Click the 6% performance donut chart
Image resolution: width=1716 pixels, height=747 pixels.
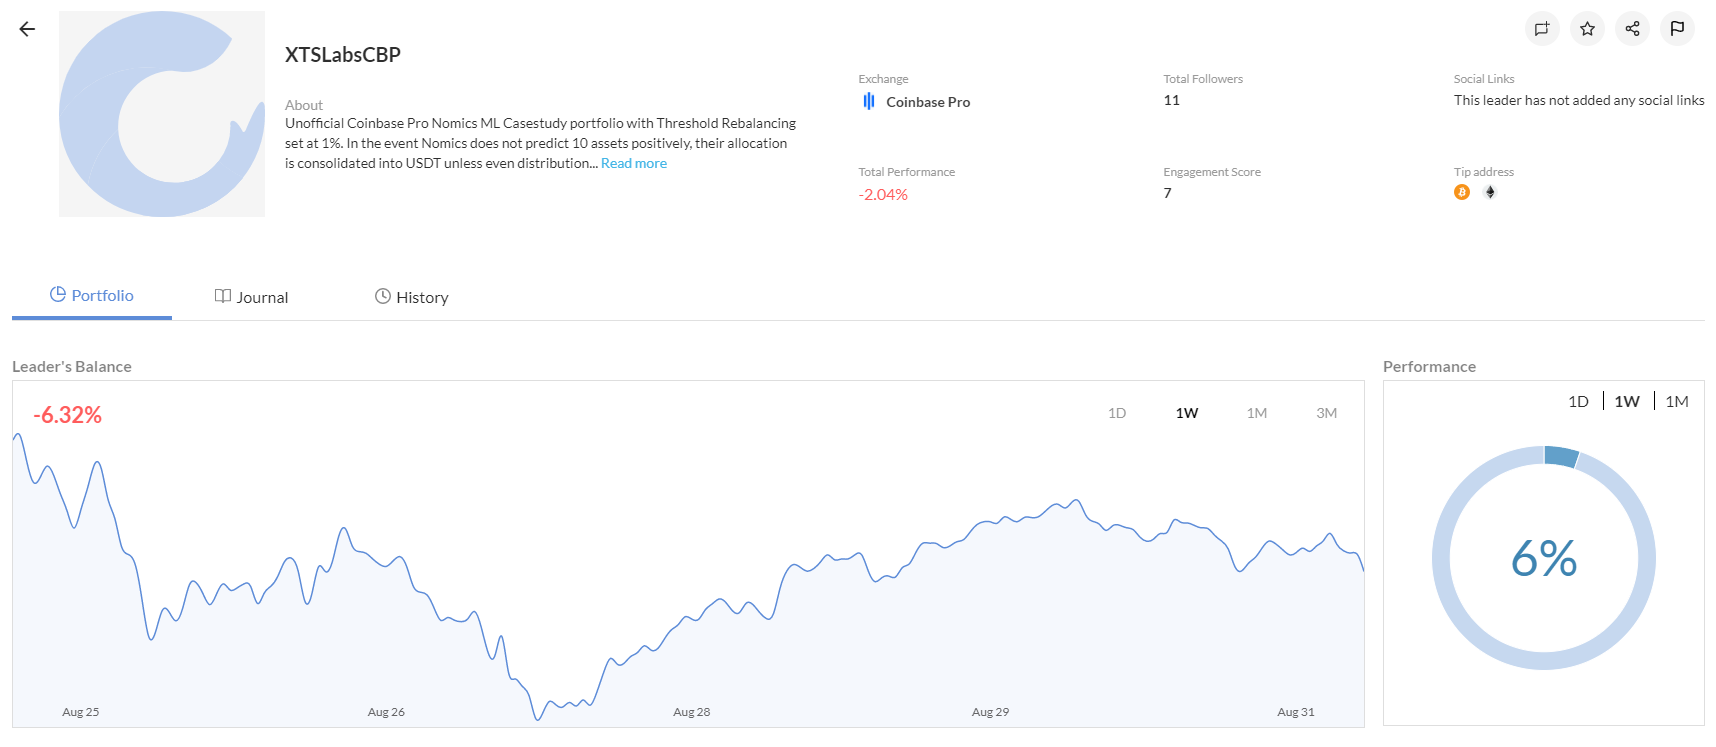(x=1543, y=558)
